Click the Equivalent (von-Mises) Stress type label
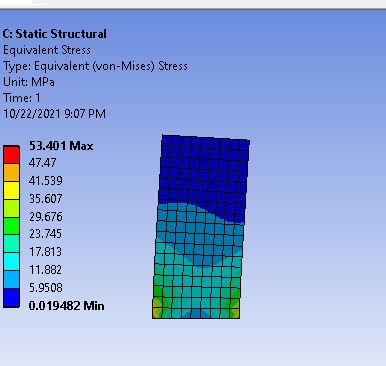This screenshot has height=366, width=386. [111, 66]
